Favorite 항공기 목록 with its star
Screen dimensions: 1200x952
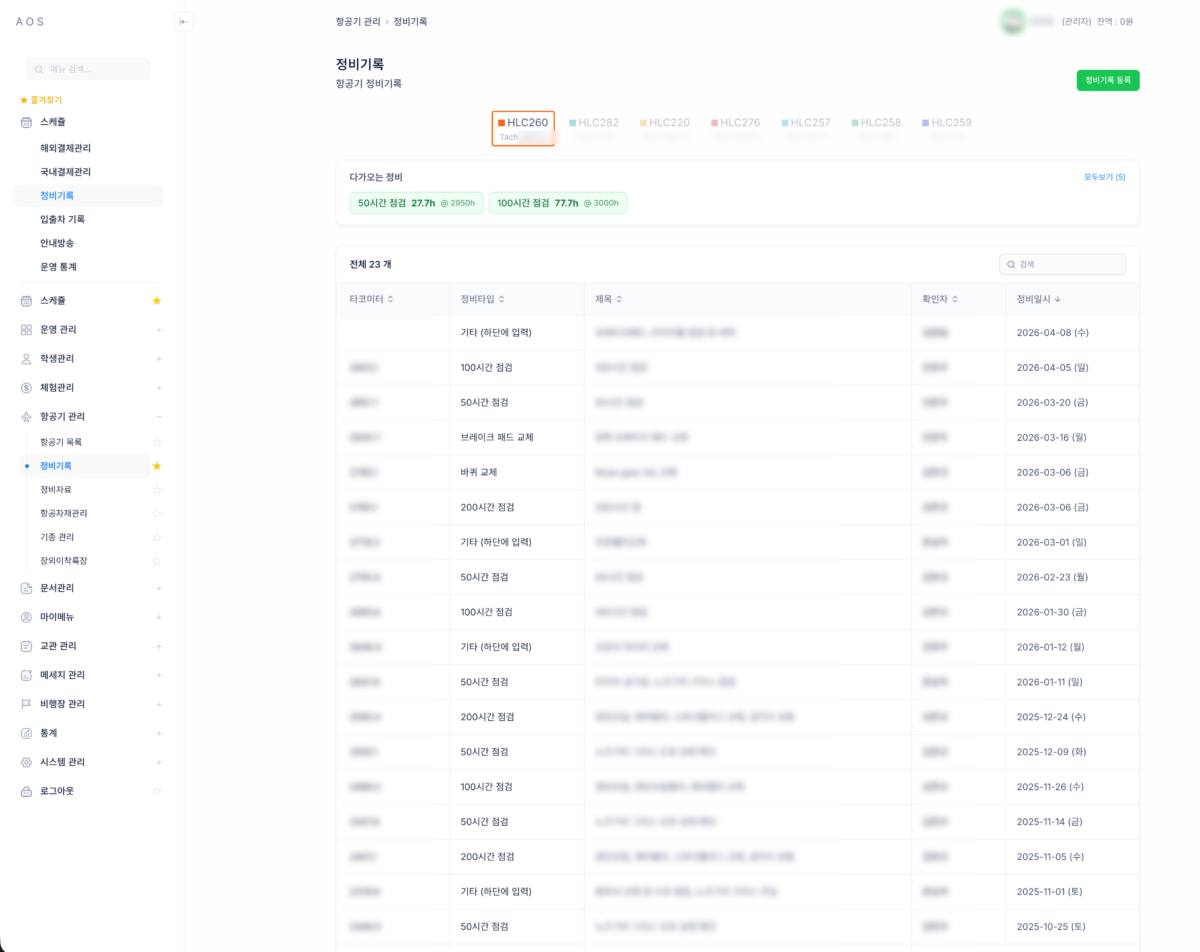pos(156,442)
